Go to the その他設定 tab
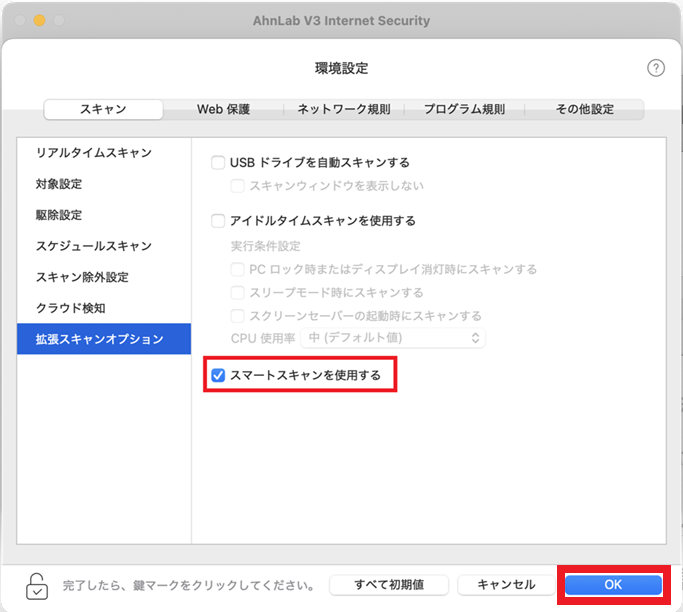 [x=585, y=109]
